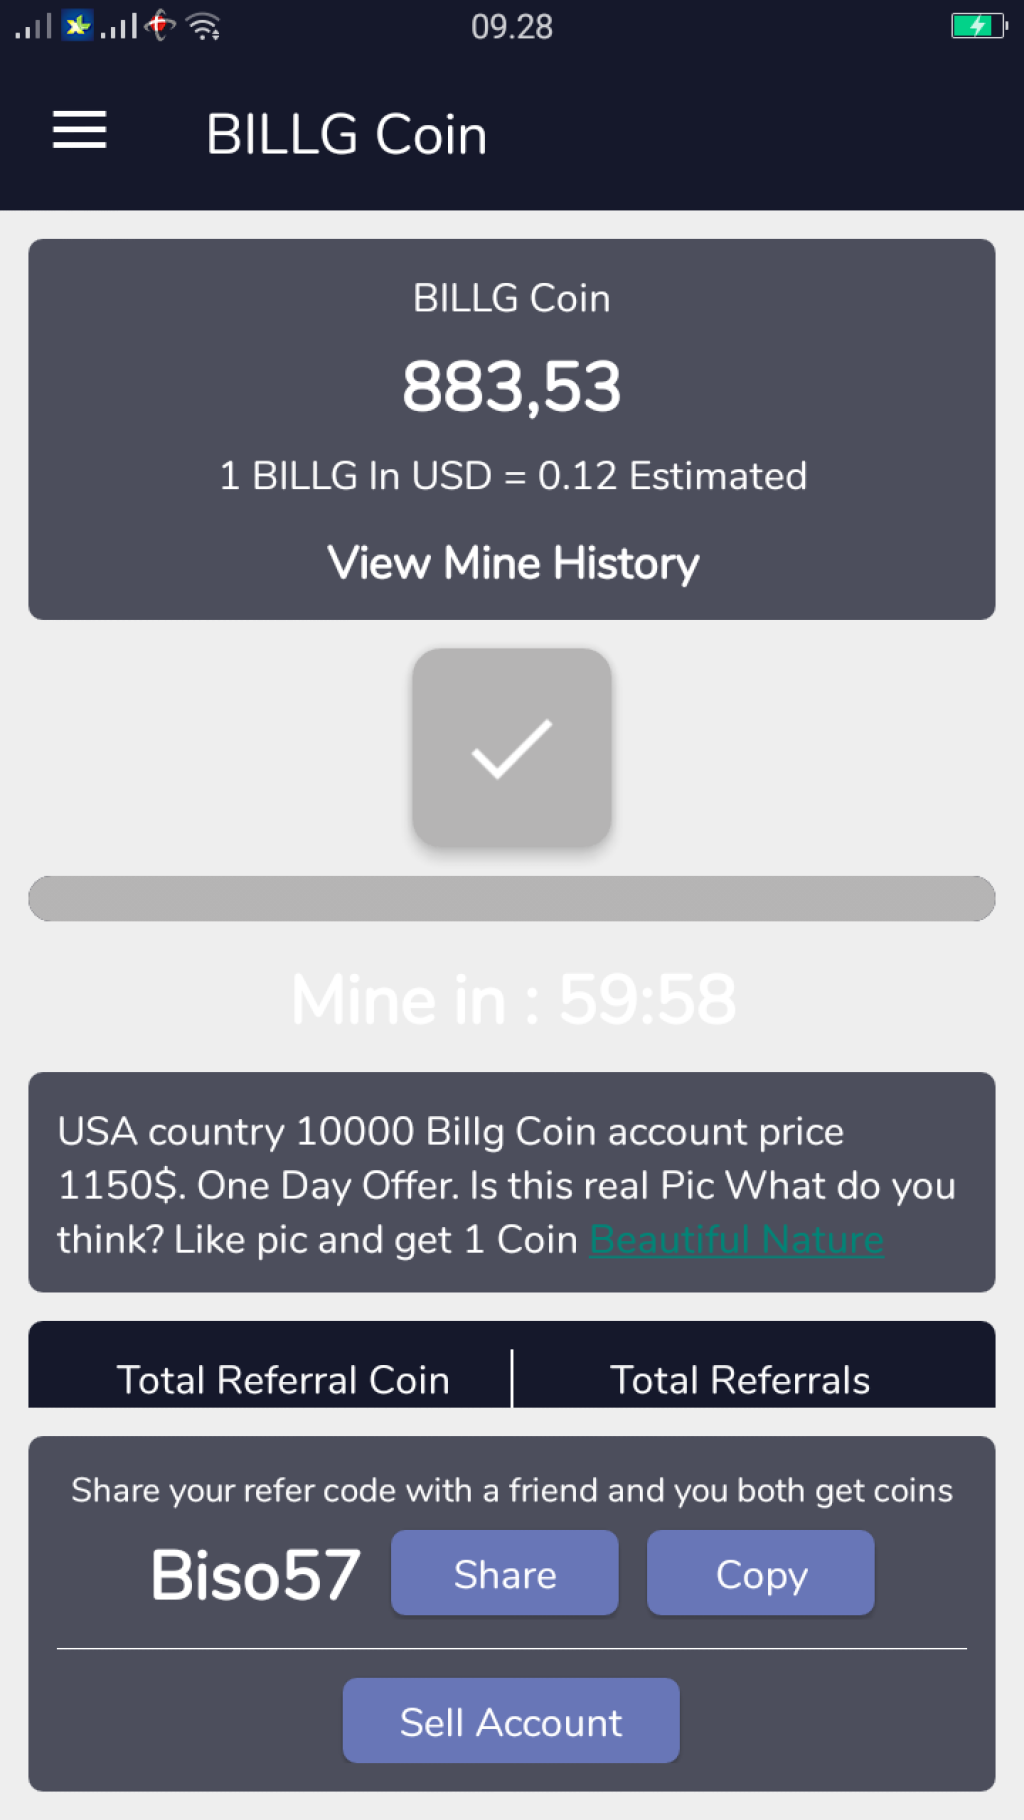Open the Beautiful Nature link
Viewport: 1024px width, 1820px height.
(x=737, y=1240)
